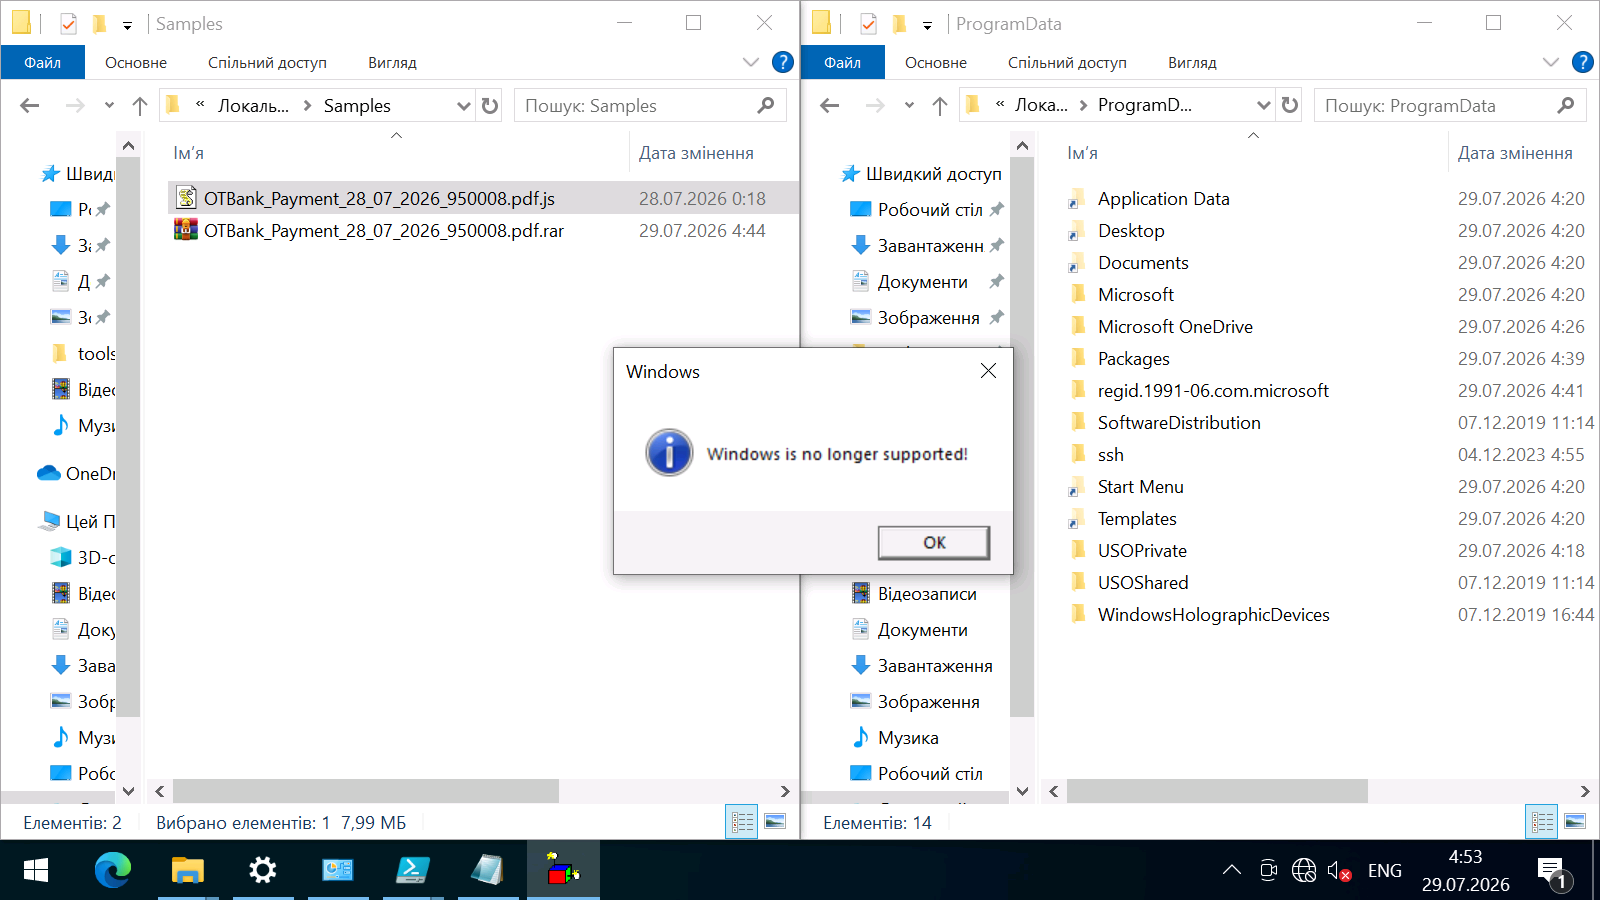Switch ProgramData to large thumbnails view

click(1575, 822)
